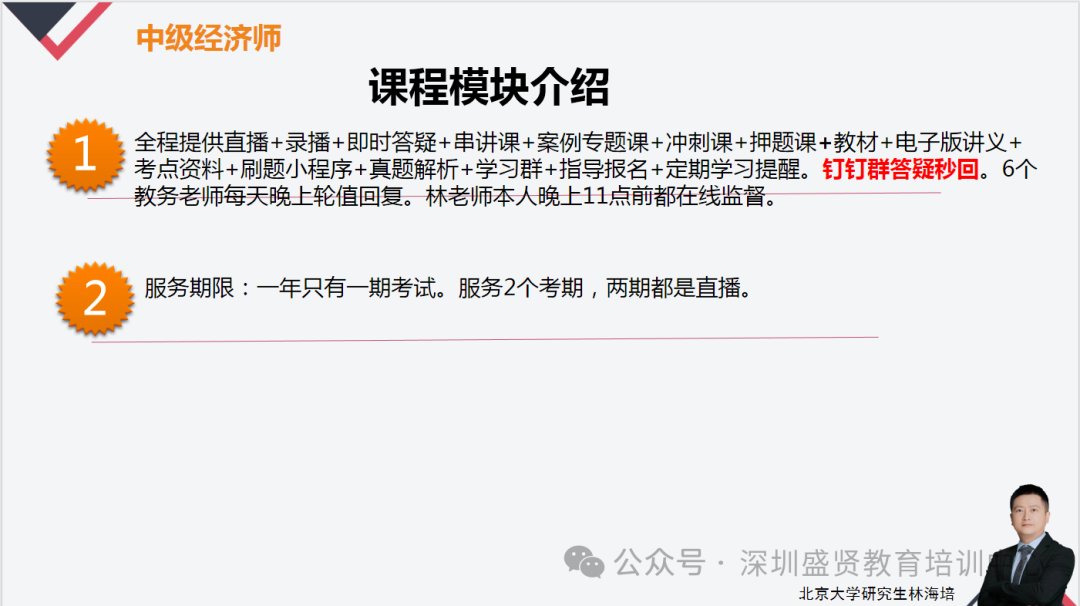Click the orange number 2 badge

coord(95,299)
